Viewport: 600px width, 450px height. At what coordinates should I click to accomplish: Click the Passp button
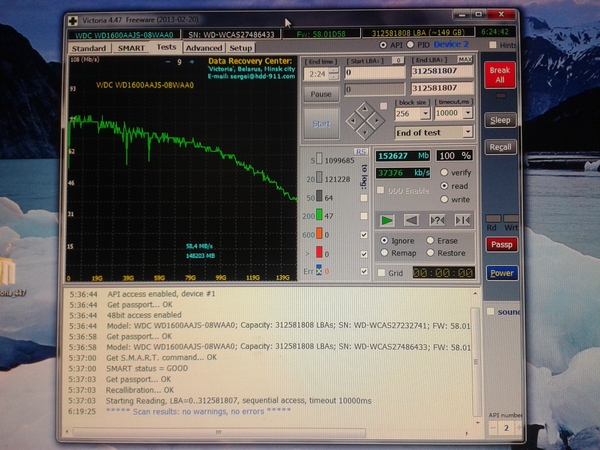(x=501, y=244)
